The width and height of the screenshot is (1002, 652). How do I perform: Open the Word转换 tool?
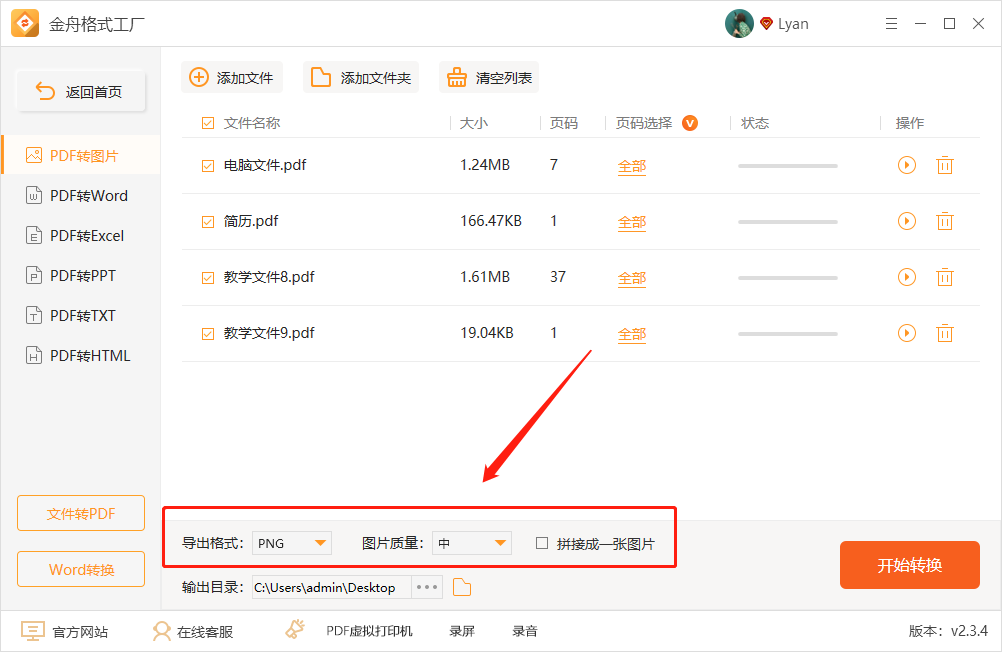tap(81, 569)
